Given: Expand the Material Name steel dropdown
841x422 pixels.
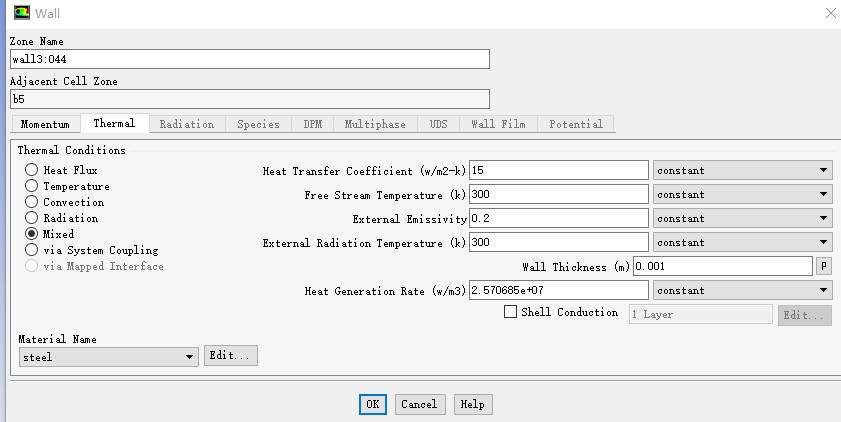Looking at the screenshot, I should [108, 357].
